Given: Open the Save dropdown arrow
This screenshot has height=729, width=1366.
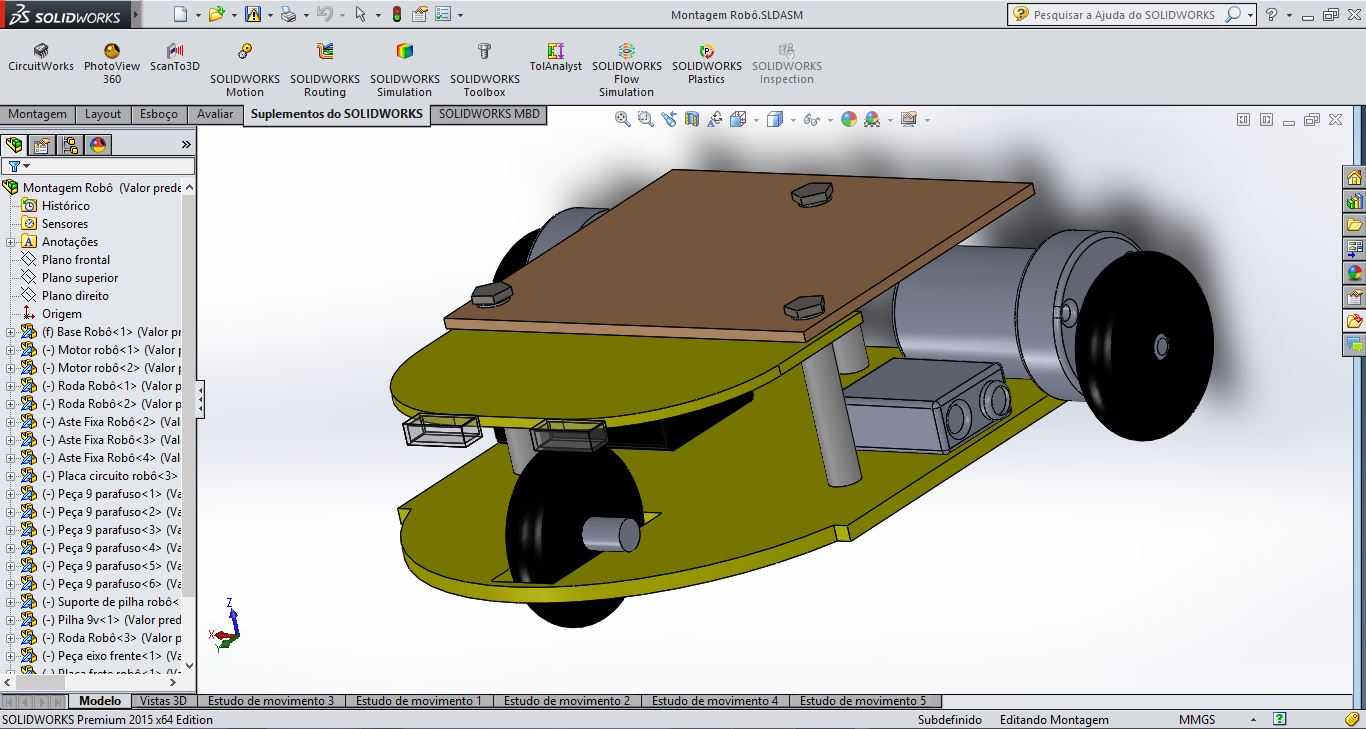Looking at the screenshot, I should coord(270,15).
